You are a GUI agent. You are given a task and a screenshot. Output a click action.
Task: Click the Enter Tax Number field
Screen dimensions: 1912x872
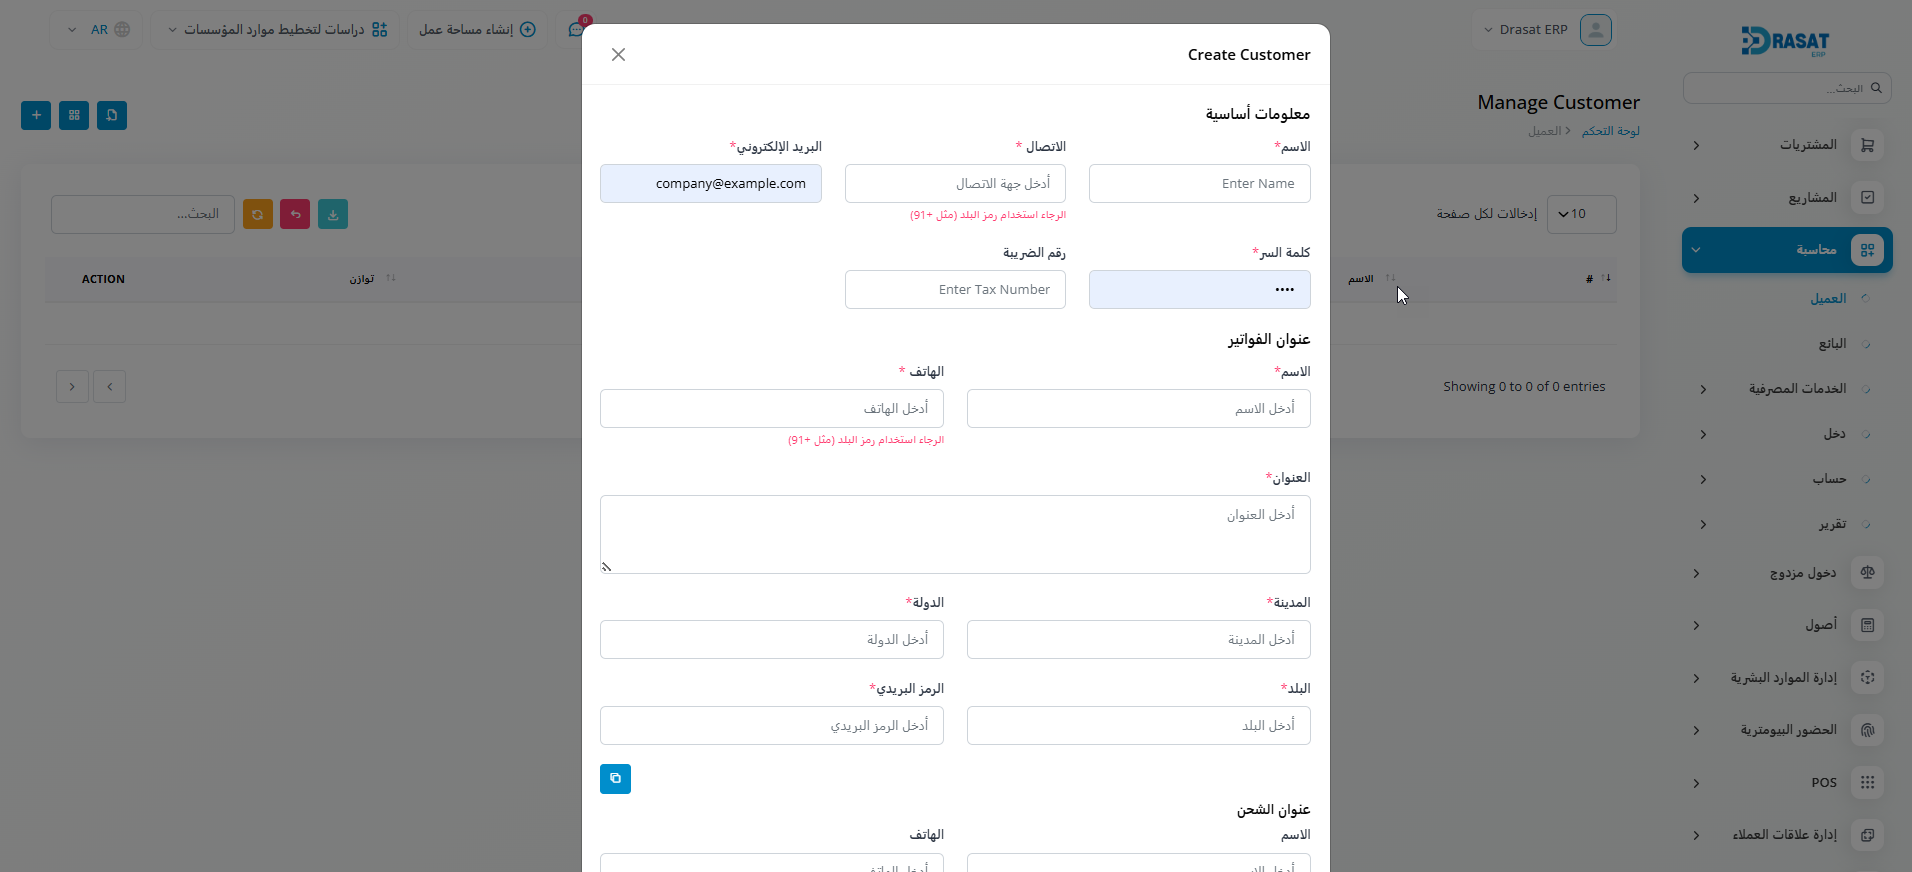[955, 290]
